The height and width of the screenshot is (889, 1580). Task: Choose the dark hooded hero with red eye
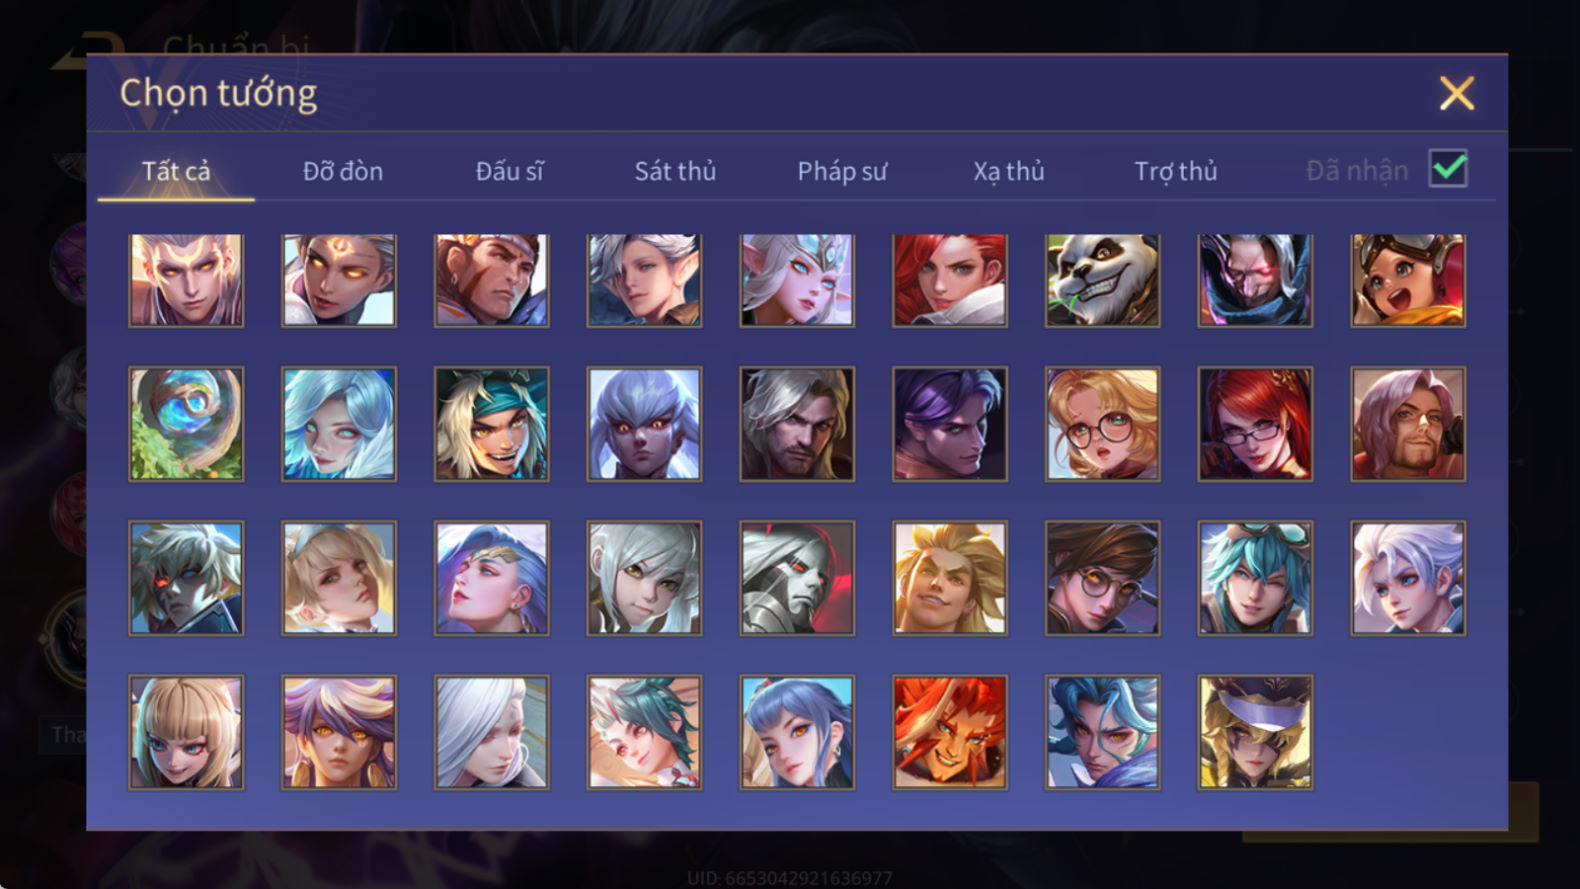[x=1255, y=281]
